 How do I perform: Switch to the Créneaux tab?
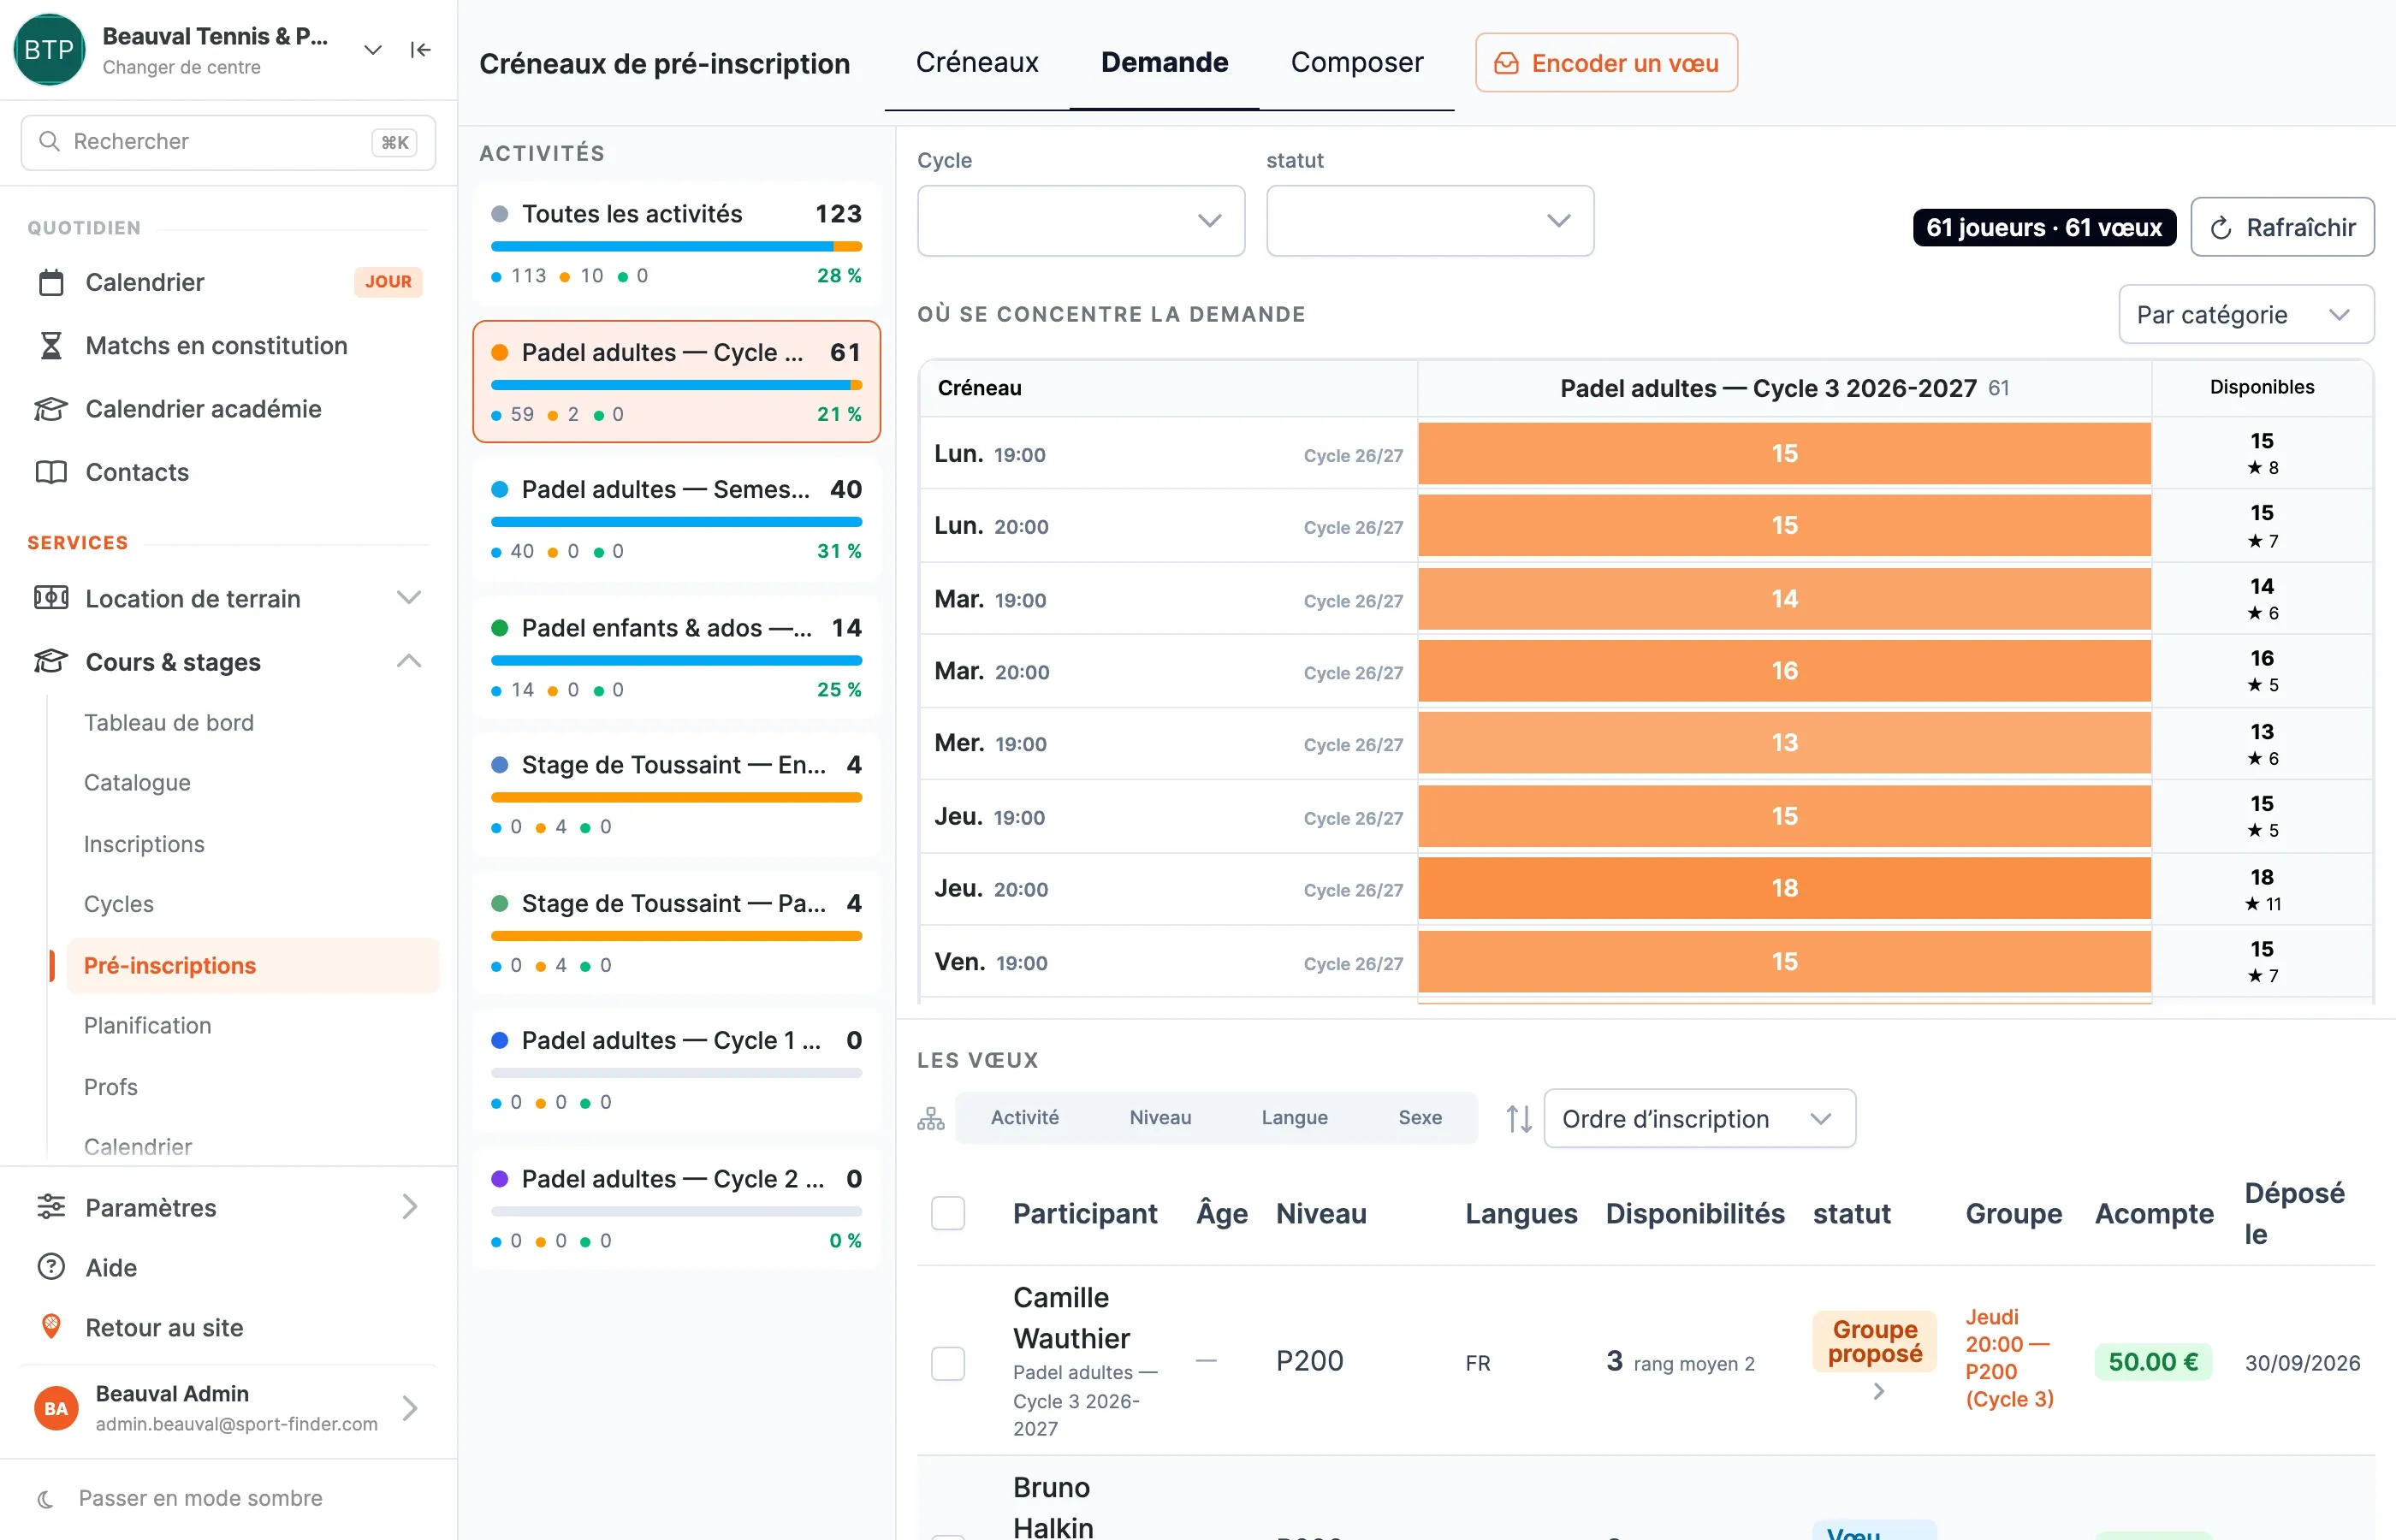click(x=977, y=63)
